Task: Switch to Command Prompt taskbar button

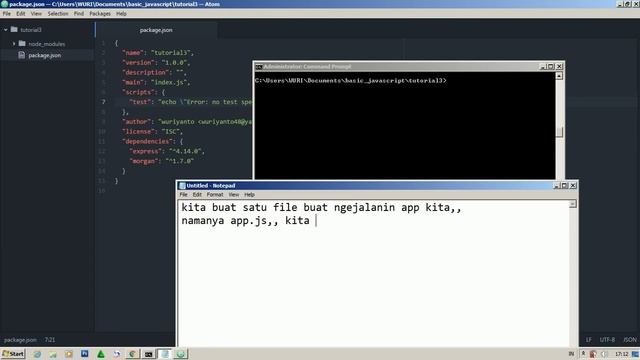Action: [149, 354]
